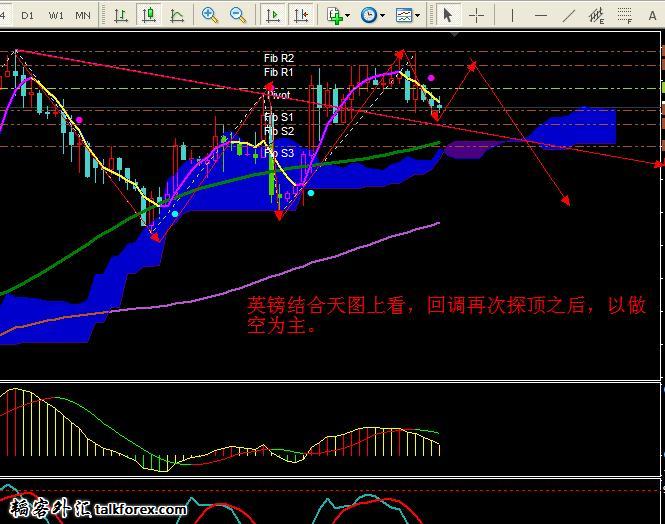Choose the equidistant channel tool
665x524 pixels.
click(597, 15)
